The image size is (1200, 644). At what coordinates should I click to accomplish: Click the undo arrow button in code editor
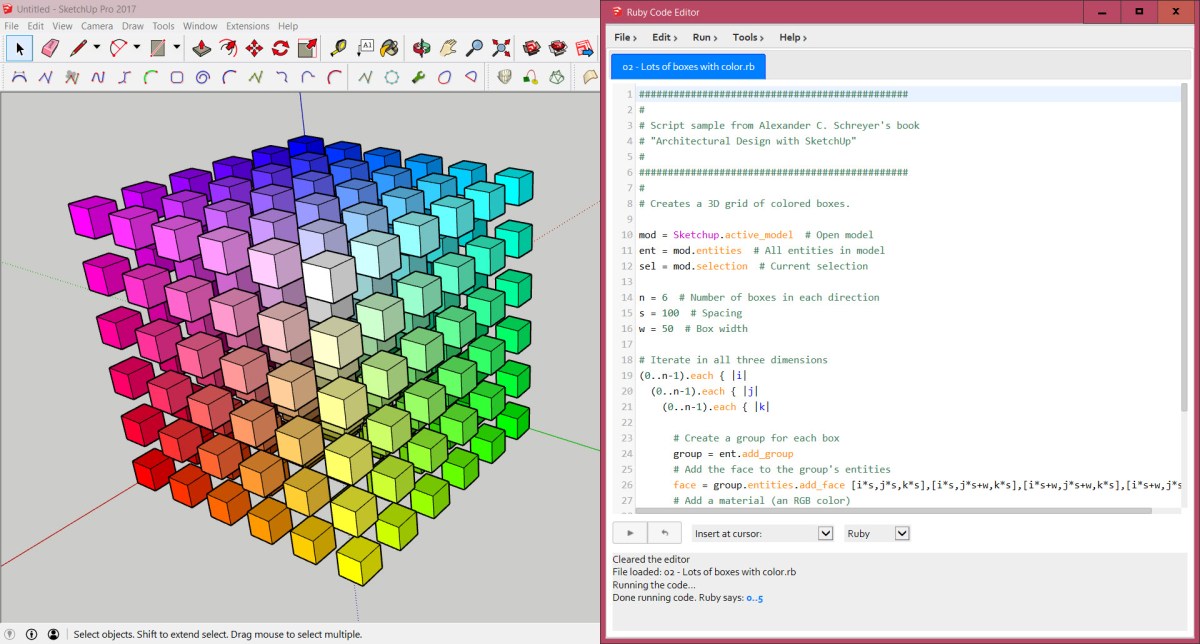665,533
